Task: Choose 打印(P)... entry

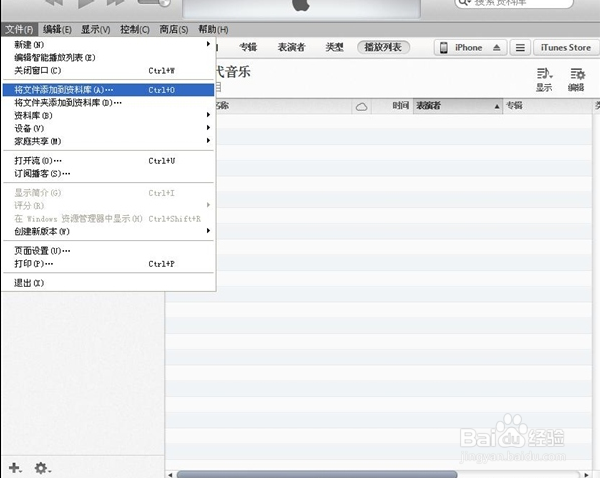Action: pyautogui.click(x=108, y=264)
